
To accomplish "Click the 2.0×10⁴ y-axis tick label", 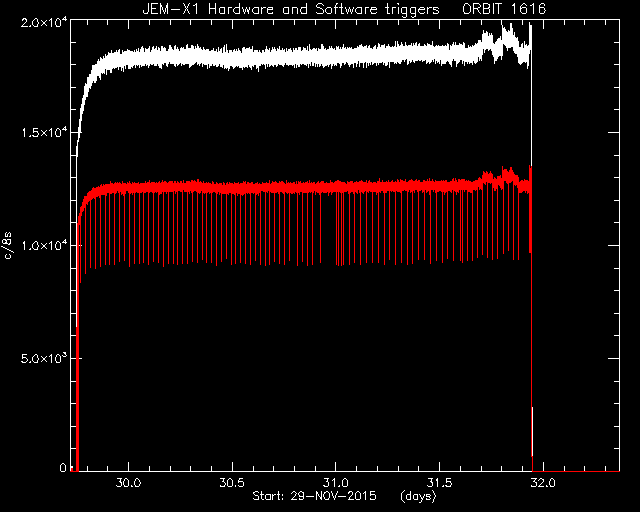I will click(x=43, y=23).
